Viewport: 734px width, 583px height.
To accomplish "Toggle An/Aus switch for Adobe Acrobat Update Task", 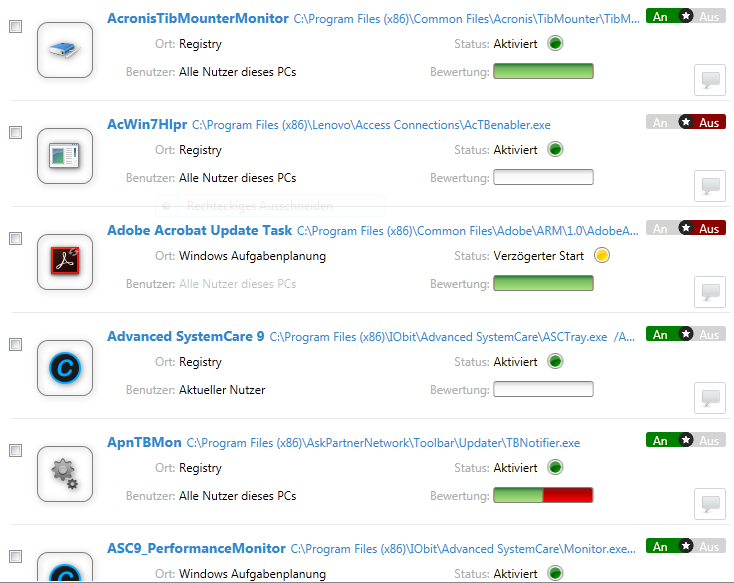I will (x=686, y=228).
